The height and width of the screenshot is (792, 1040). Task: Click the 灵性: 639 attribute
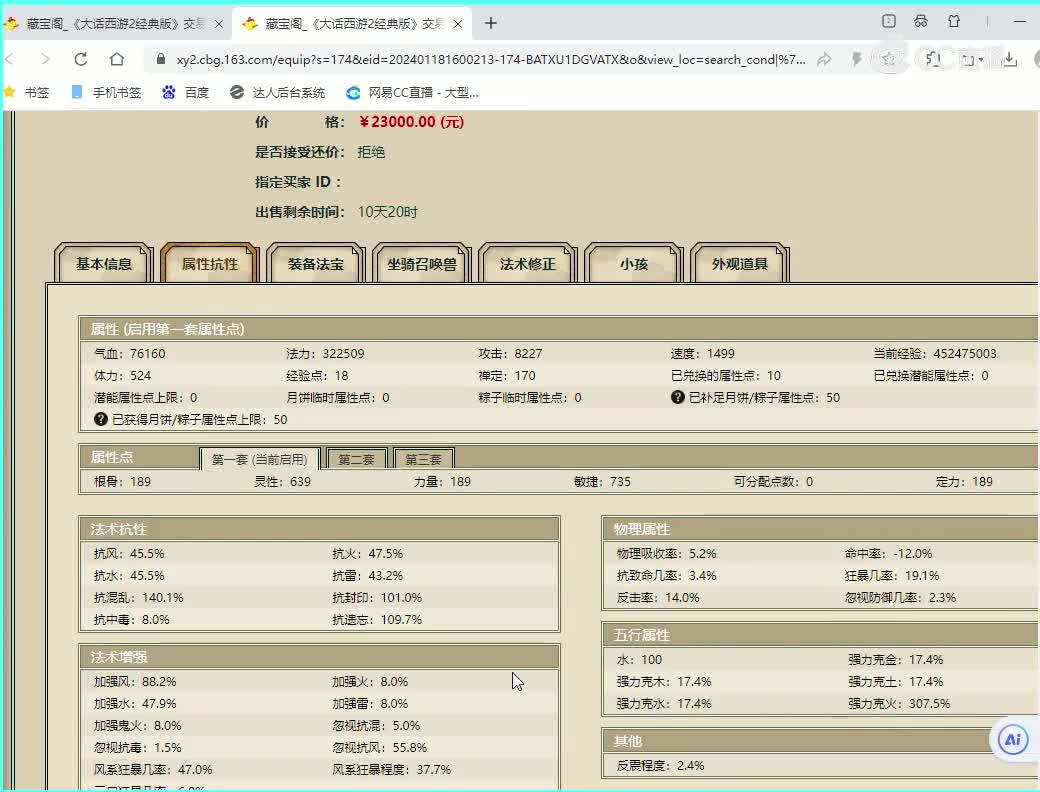point(283,482)
